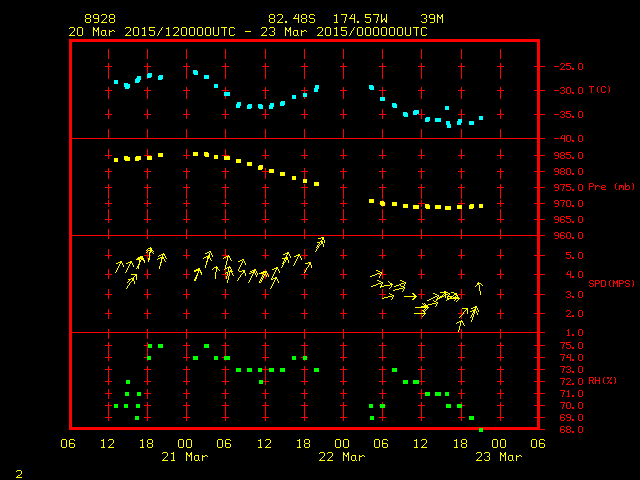The image size is (640, 480).
Task: Click the Pre (mb) pressure axis label
Action: tap(611, 187)
